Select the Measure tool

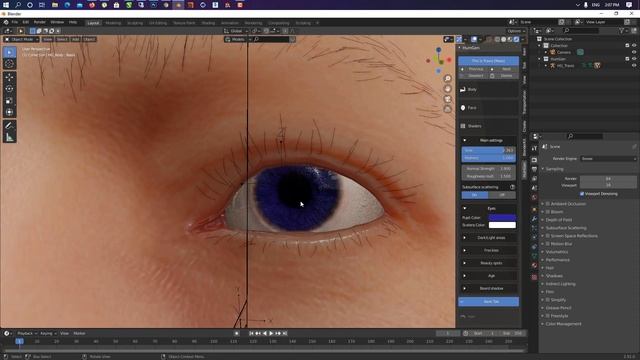pyautogui.click(x=9, y=138)
